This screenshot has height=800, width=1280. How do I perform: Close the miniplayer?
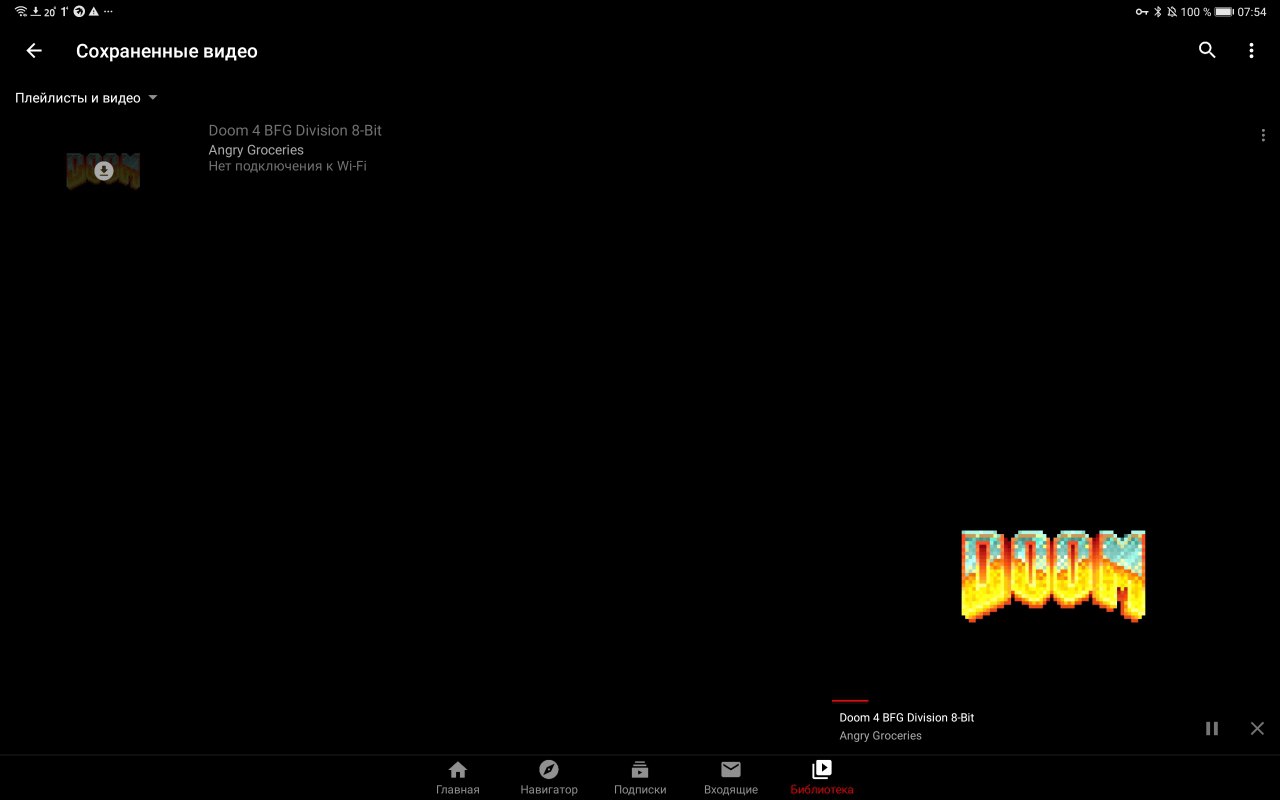[x=1257, y=728]
